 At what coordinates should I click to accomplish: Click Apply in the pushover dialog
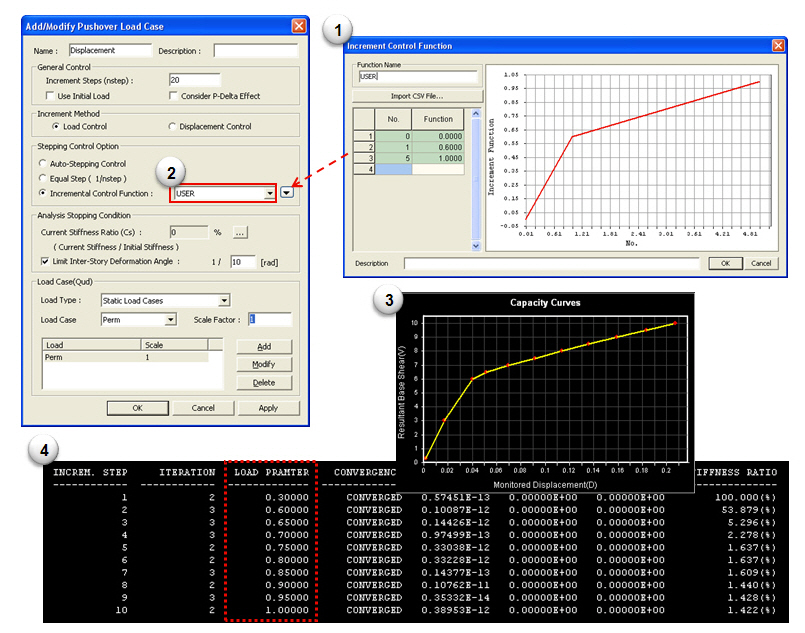[268, 408]
